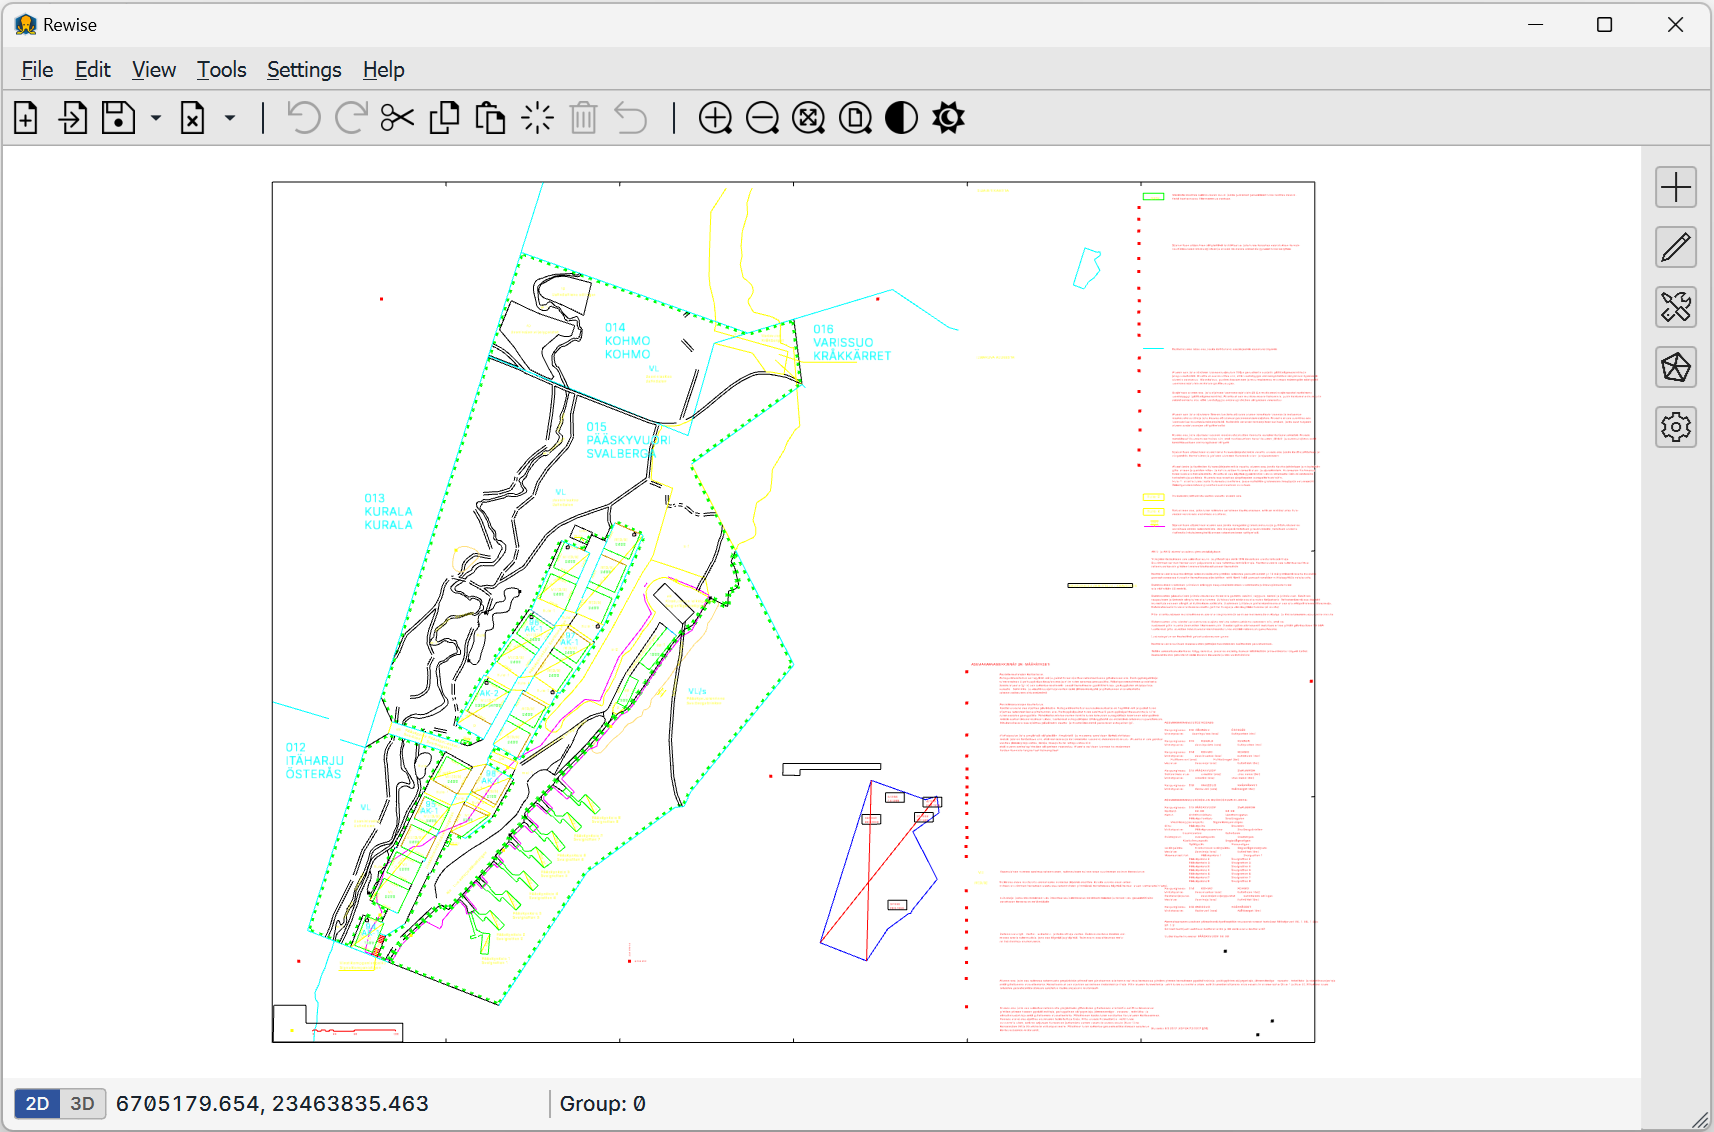Viewport: 1714px width, 1132px height.
Task: Click the 015 PÄÄSKYVUORI SVALBERGA label
Action: [x=628, y=440]
